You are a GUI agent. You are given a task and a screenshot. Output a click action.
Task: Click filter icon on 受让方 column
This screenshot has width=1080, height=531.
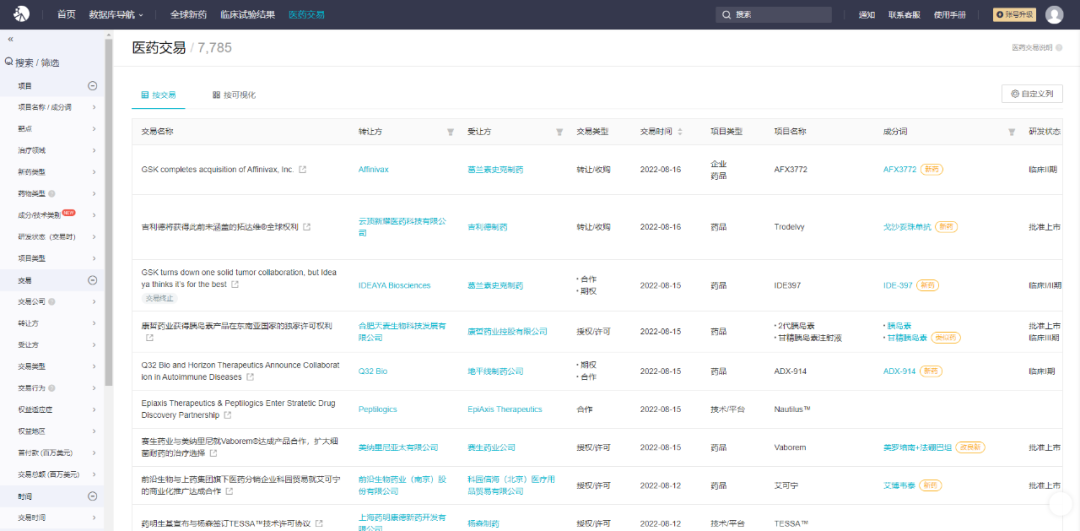pyautogui.click(x=559, y=132)
